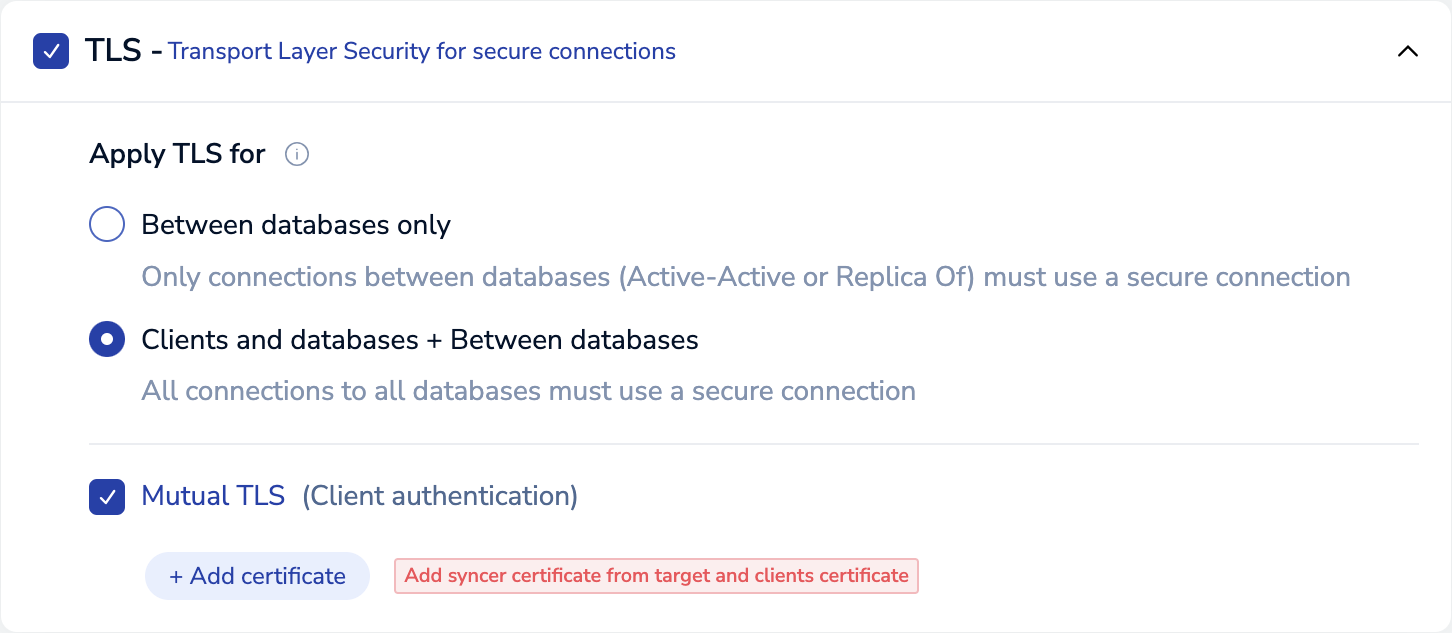Click the + Add certificate button
The width and height of the screenshot is (1452, 633).
tap(257, 576)
